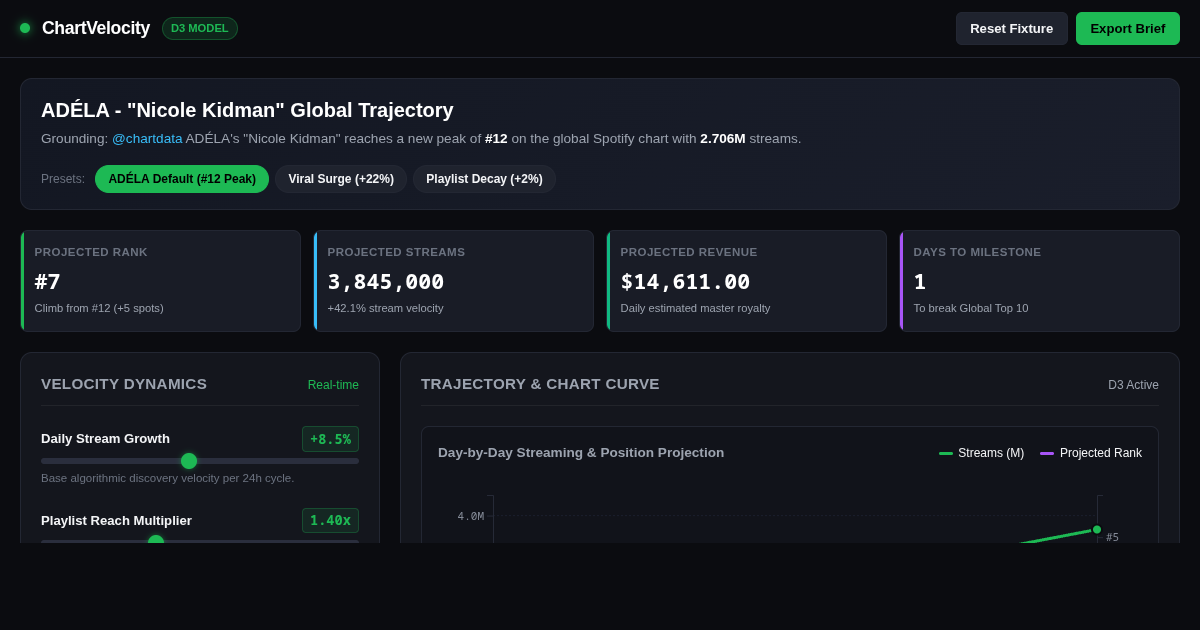Click the Days to Milestone value 1

click(920, 282)
